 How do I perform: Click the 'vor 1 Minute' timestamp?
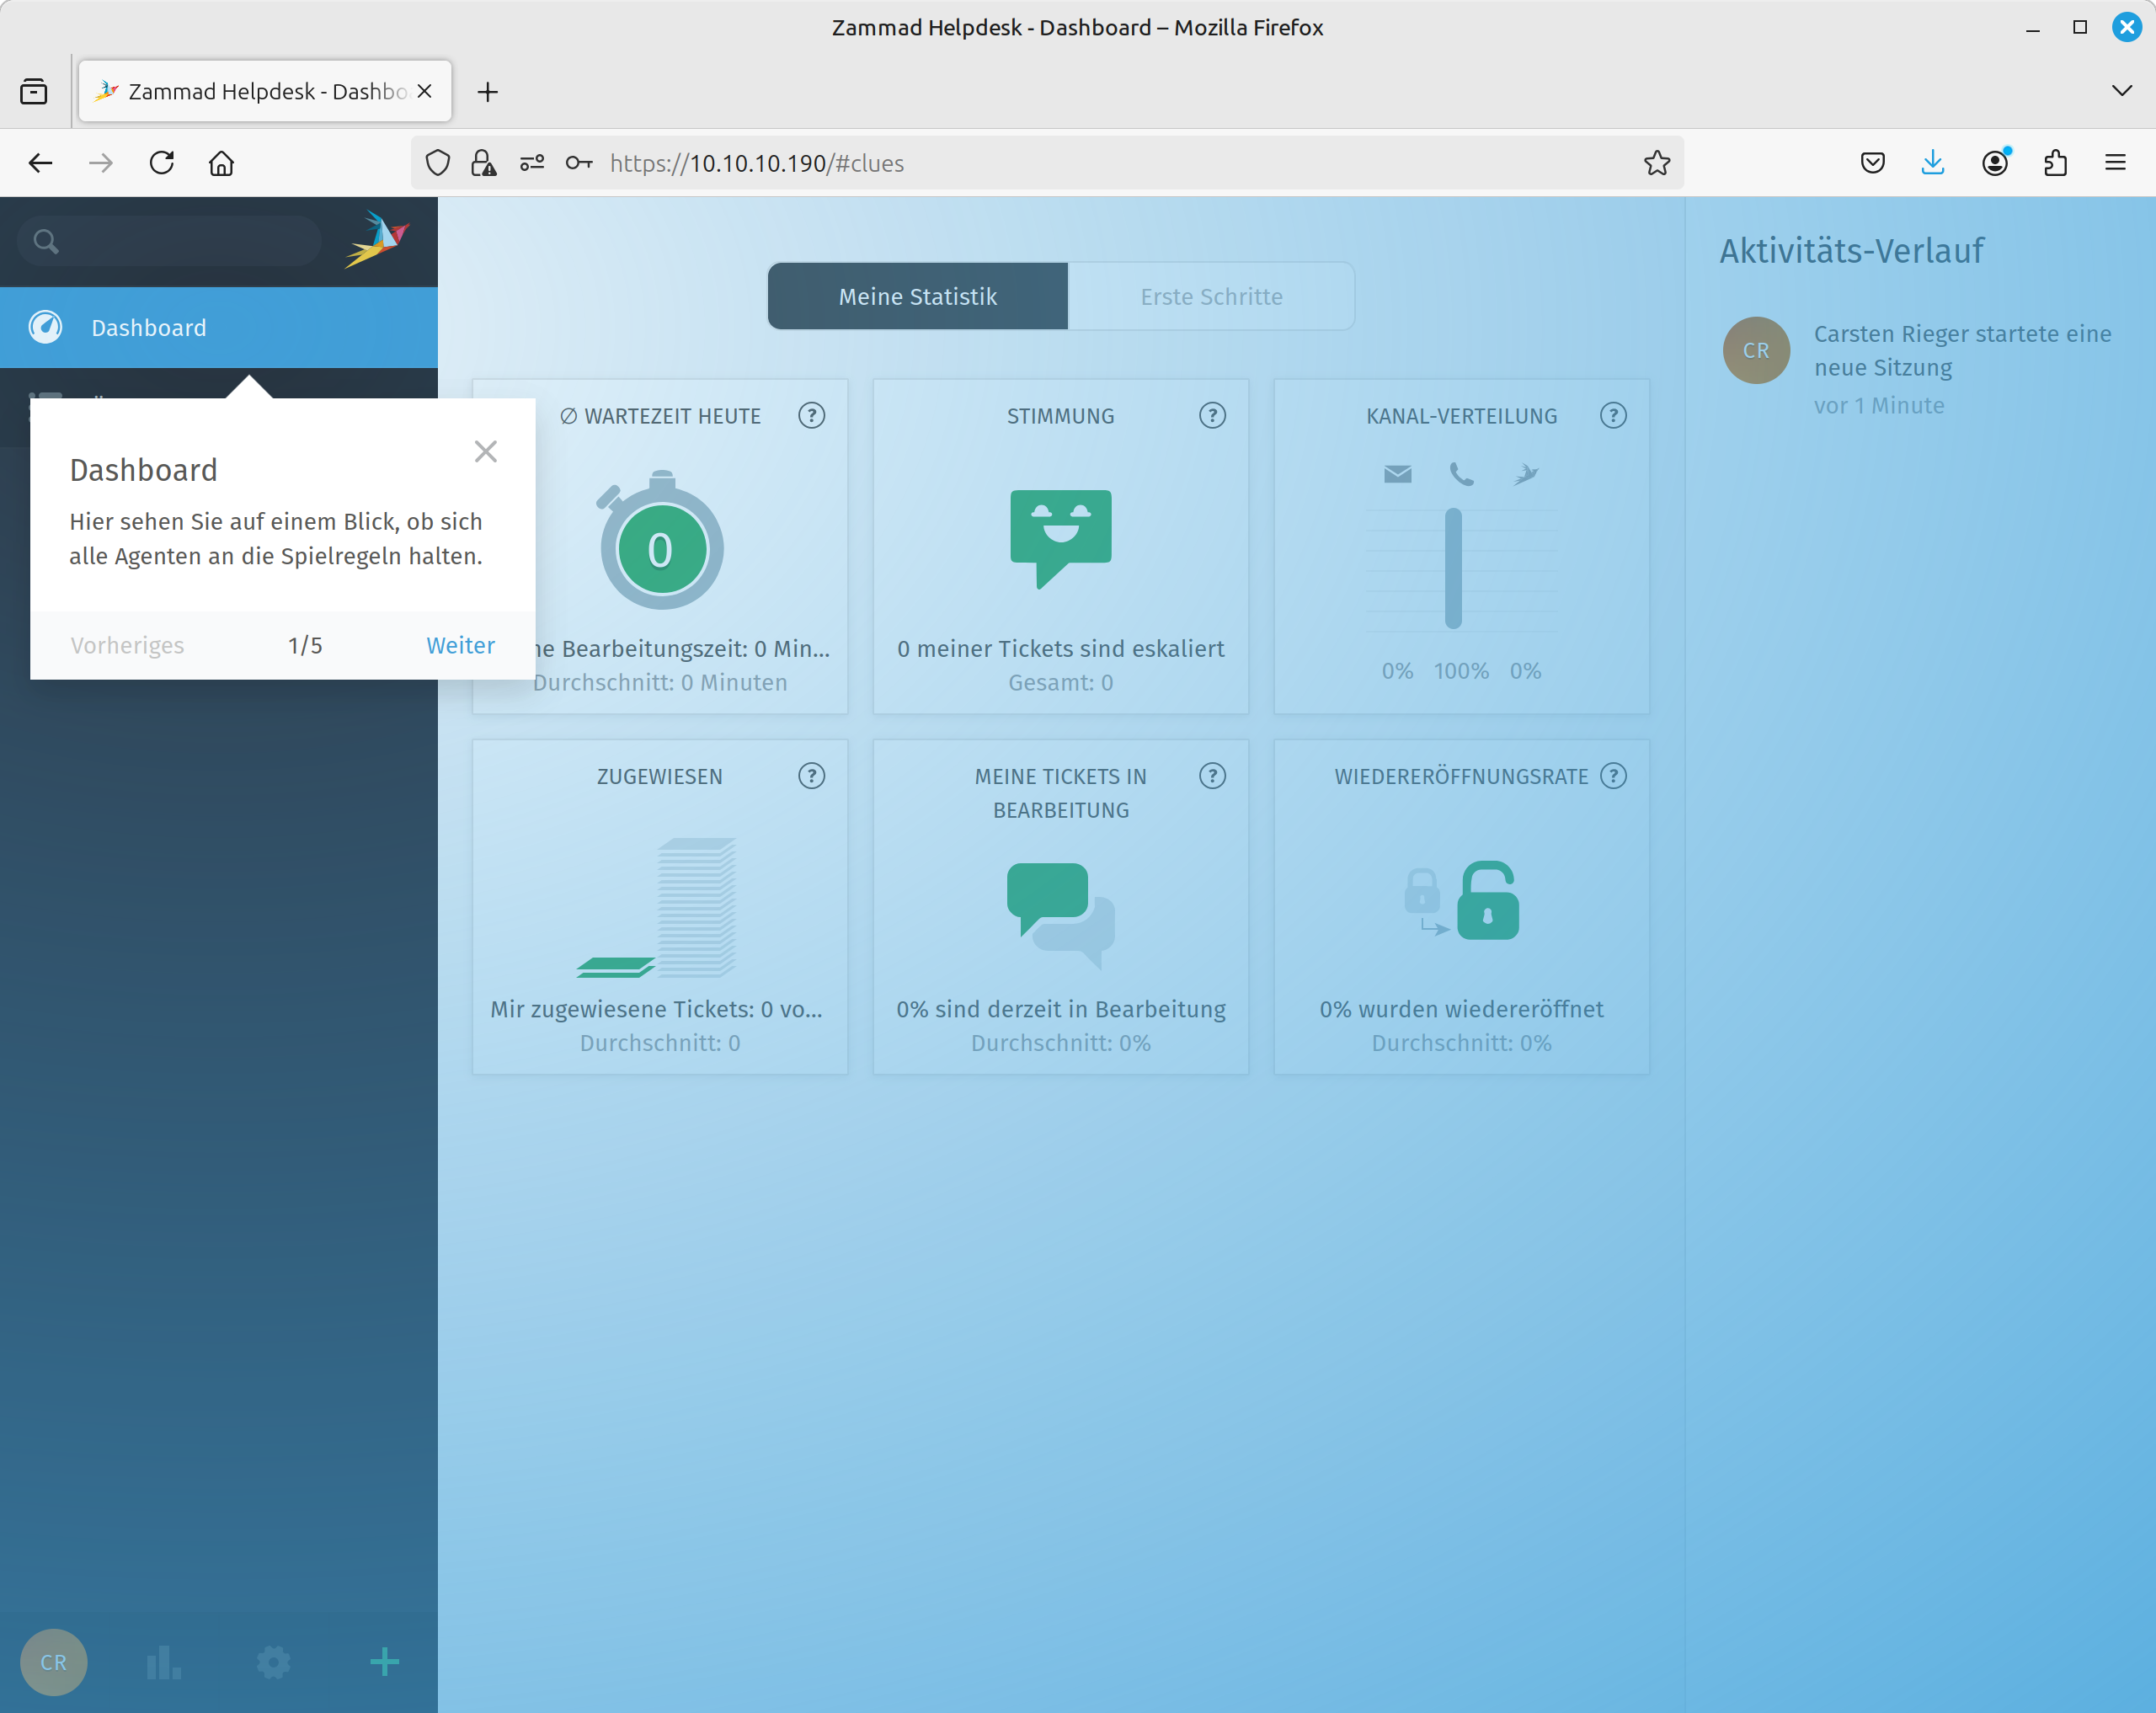(x=1879, y=405)
